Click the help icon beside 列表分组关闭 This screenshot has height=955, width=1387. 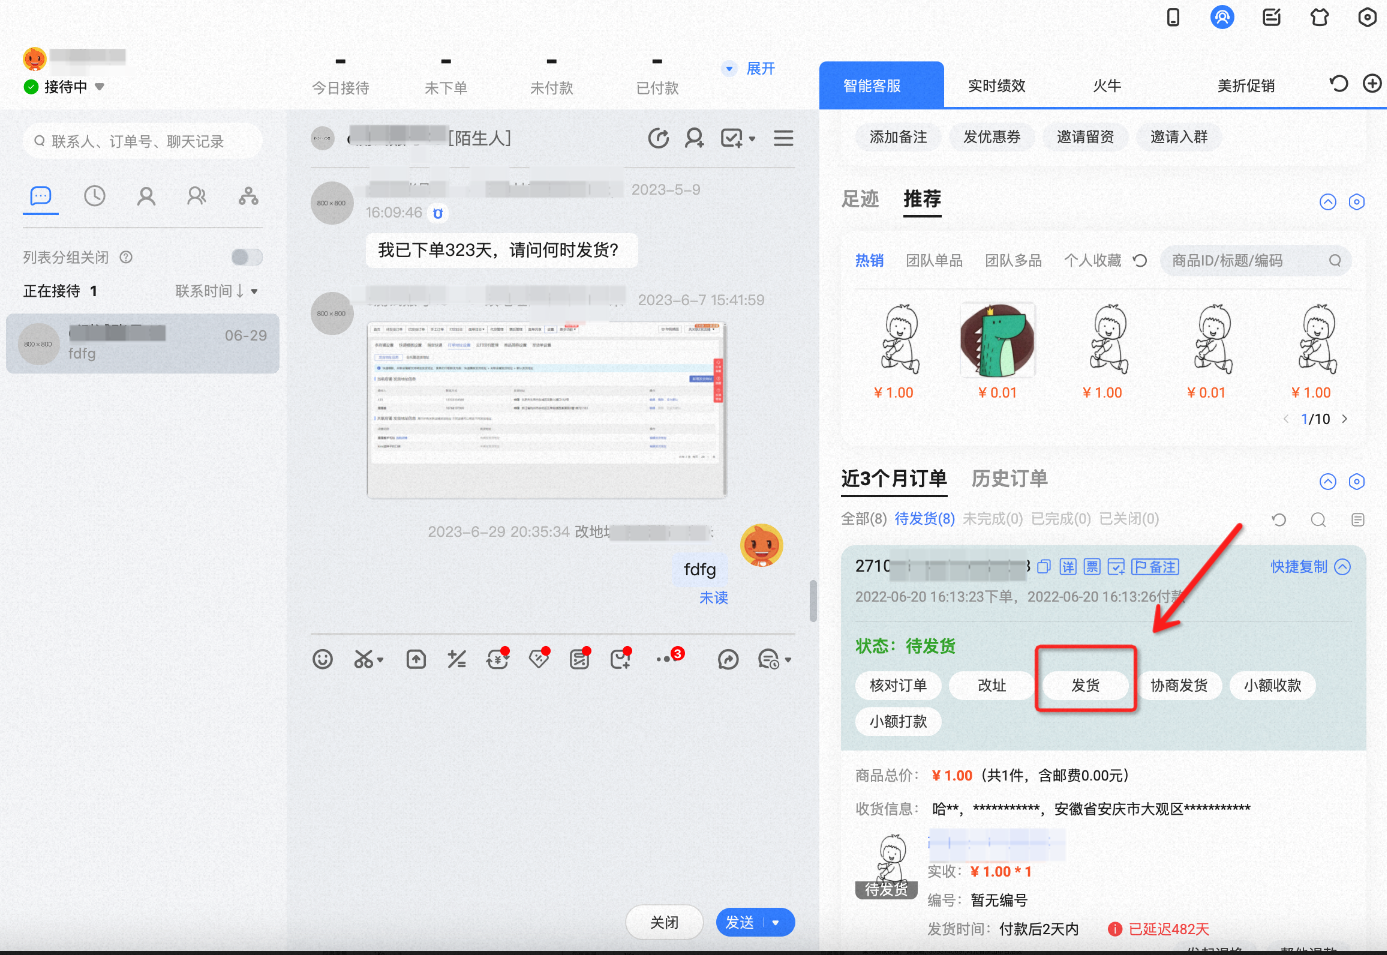pyautogui.click(x=126, y=257)
